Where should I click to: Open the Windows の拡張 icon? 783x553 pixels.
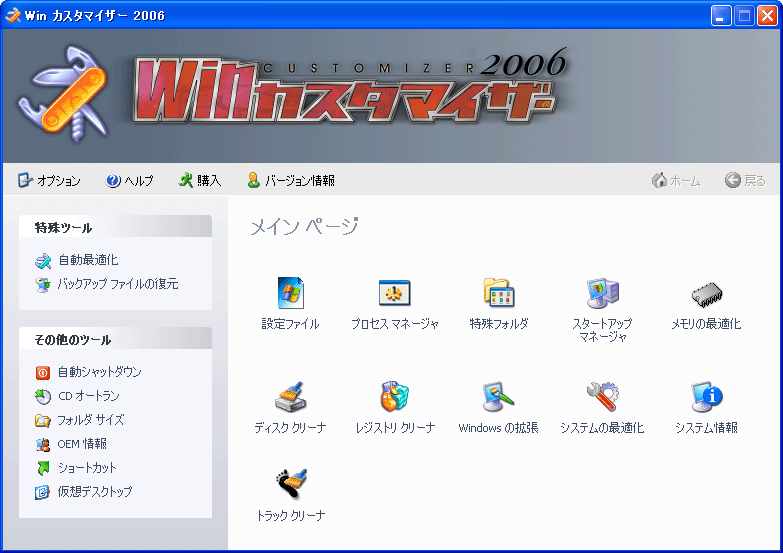[x=498, y=397]
